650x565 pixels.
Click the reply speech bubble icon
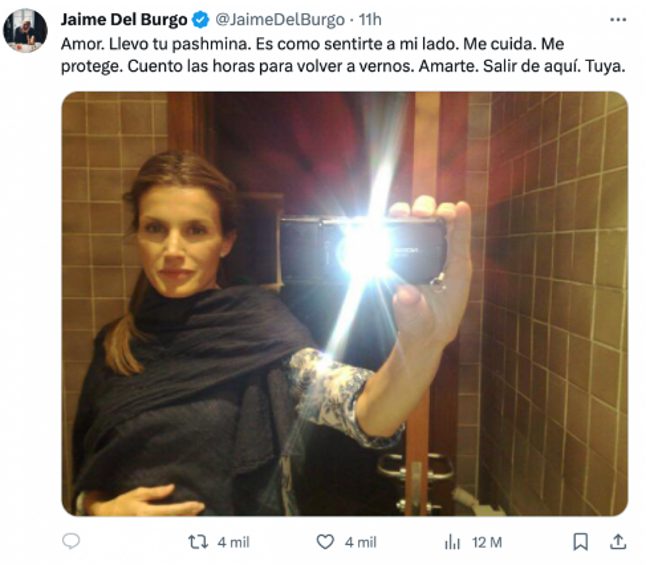71,541
